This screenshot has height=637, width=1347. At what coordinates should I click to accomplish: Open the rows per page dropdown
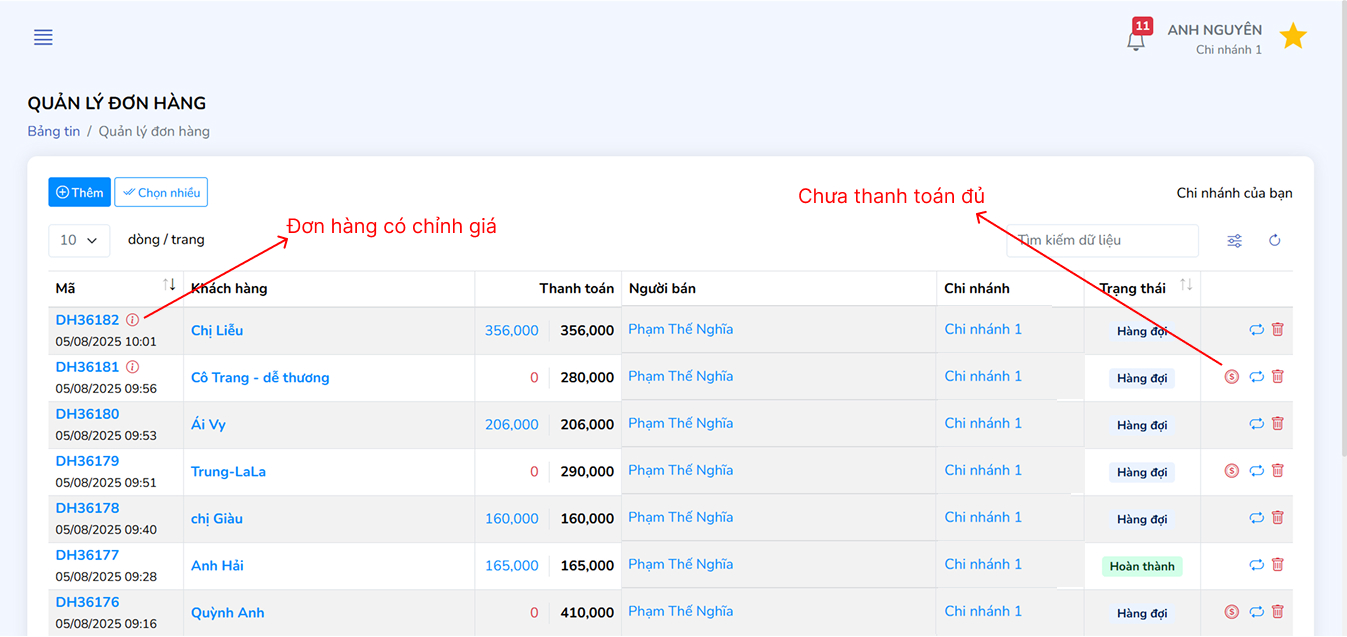point(79,240)
